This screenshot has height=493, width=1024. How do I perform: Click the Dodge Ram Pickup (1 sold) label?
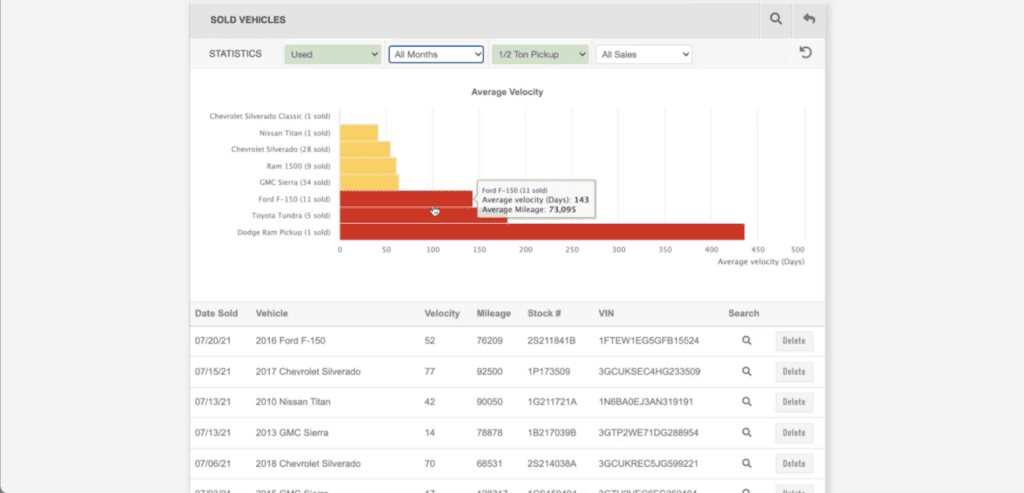click(283, 232)
